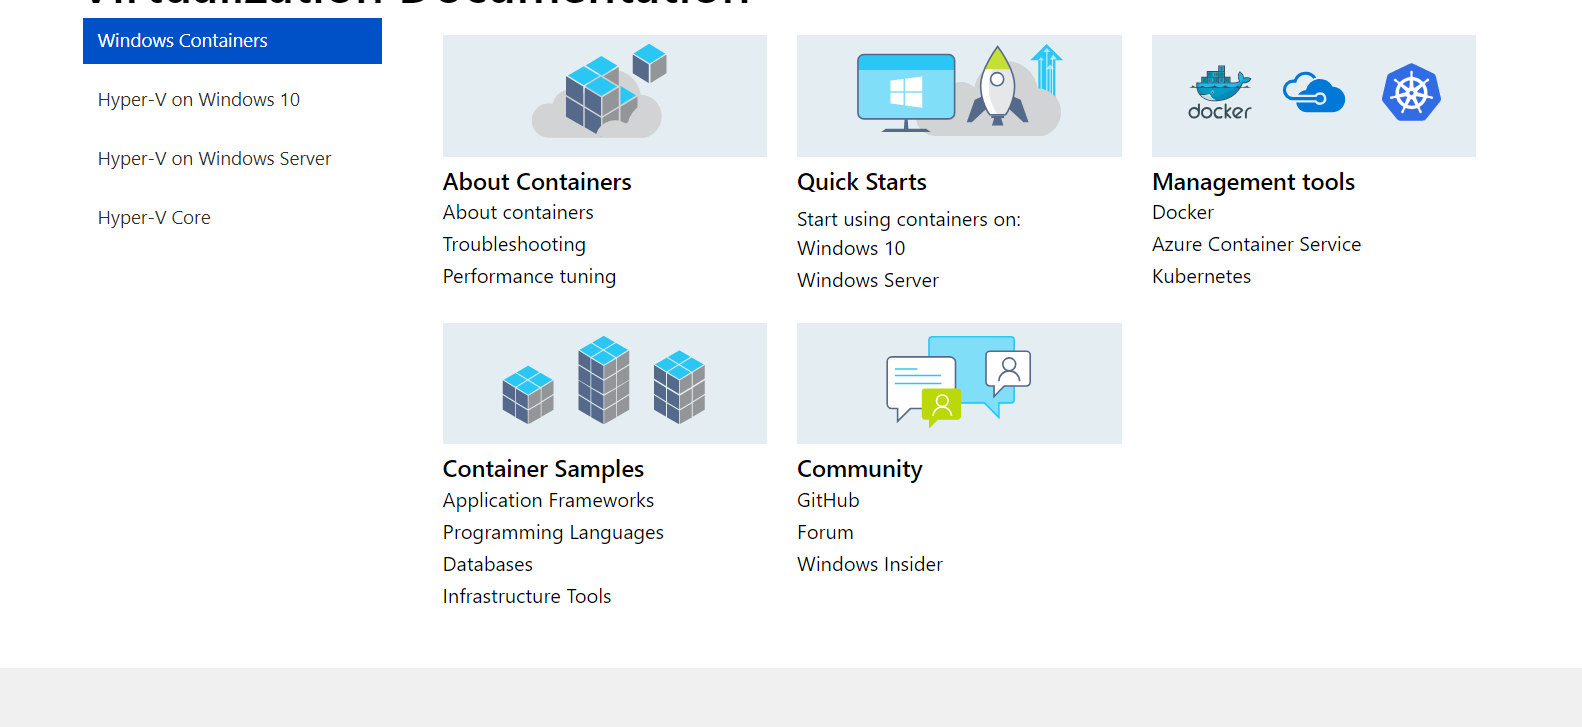
Task: Select the Windows Containers sidebar tab
Action: point(232,41)
